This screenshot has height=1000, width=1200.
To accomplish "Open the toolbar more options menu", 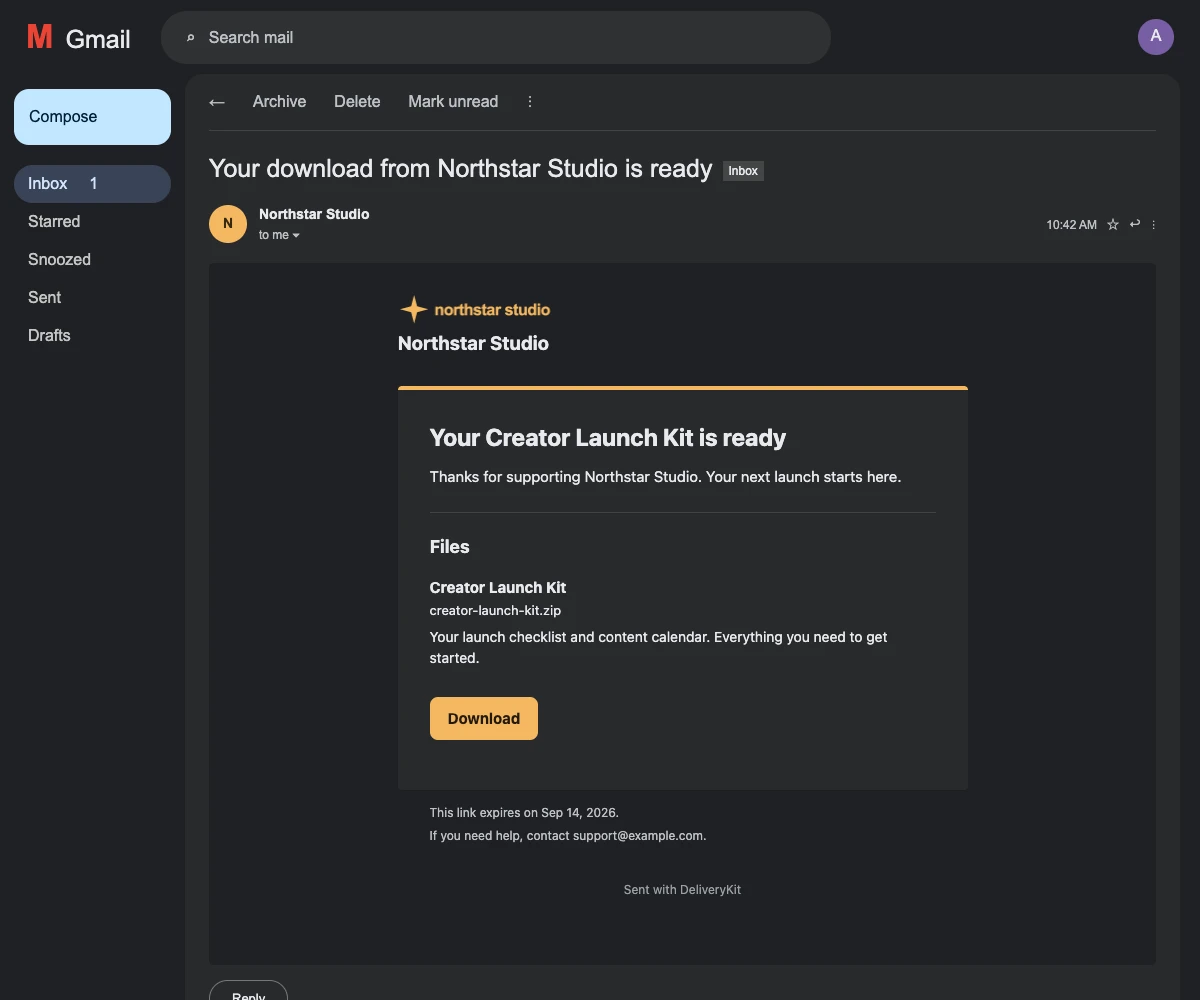I will pyautogui.click(x=530, y=102).
